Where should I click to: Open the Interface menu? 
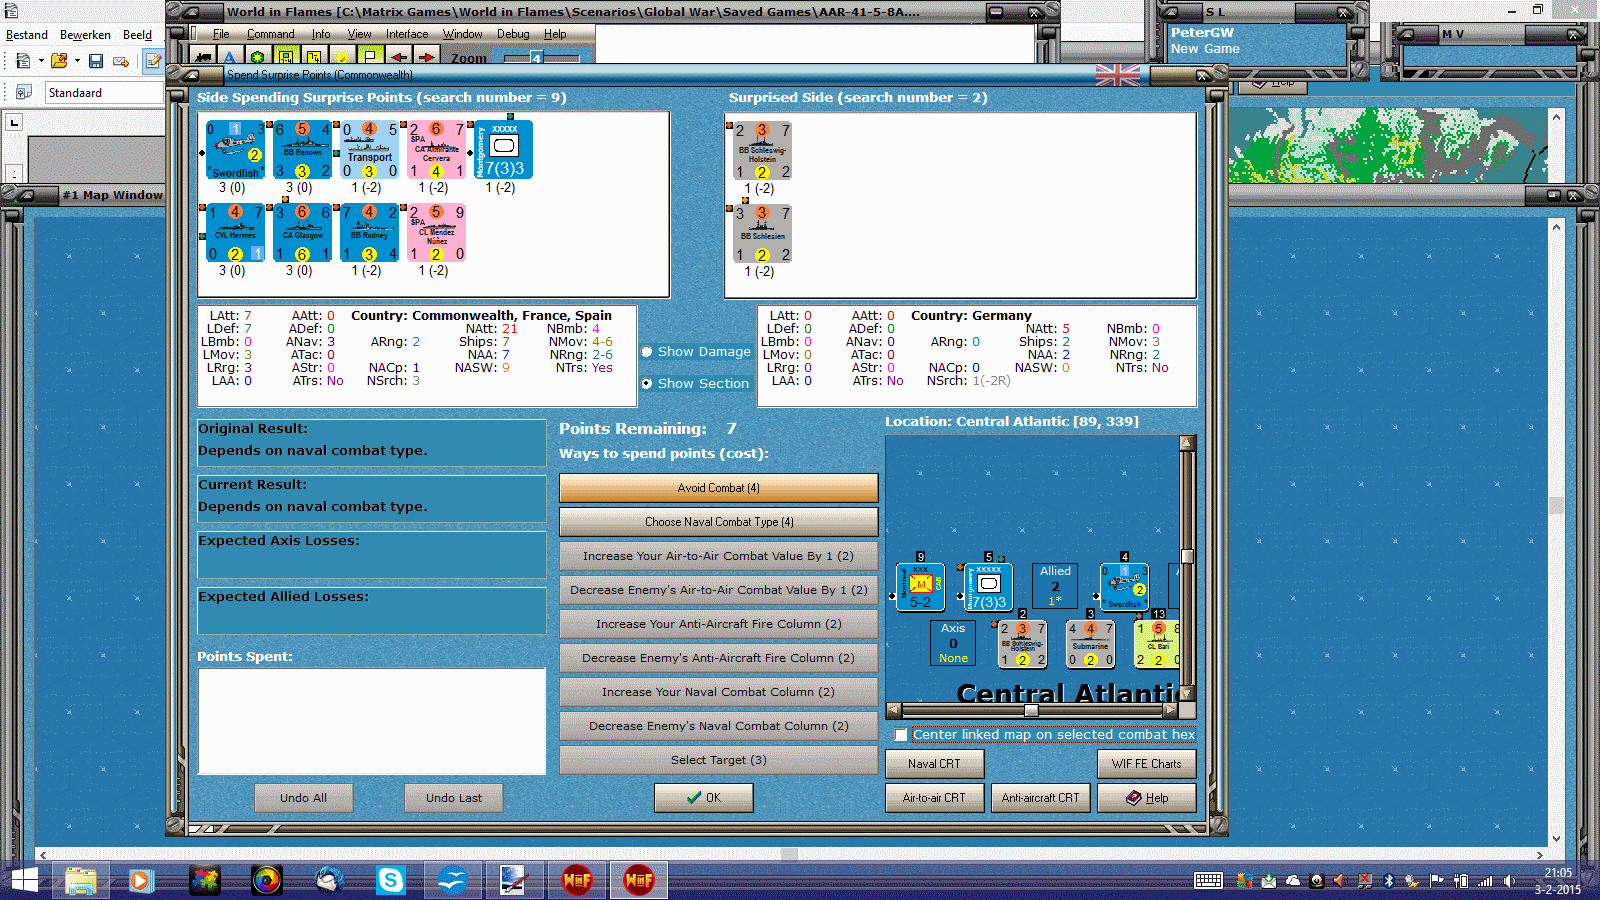[x=407, y=34]
